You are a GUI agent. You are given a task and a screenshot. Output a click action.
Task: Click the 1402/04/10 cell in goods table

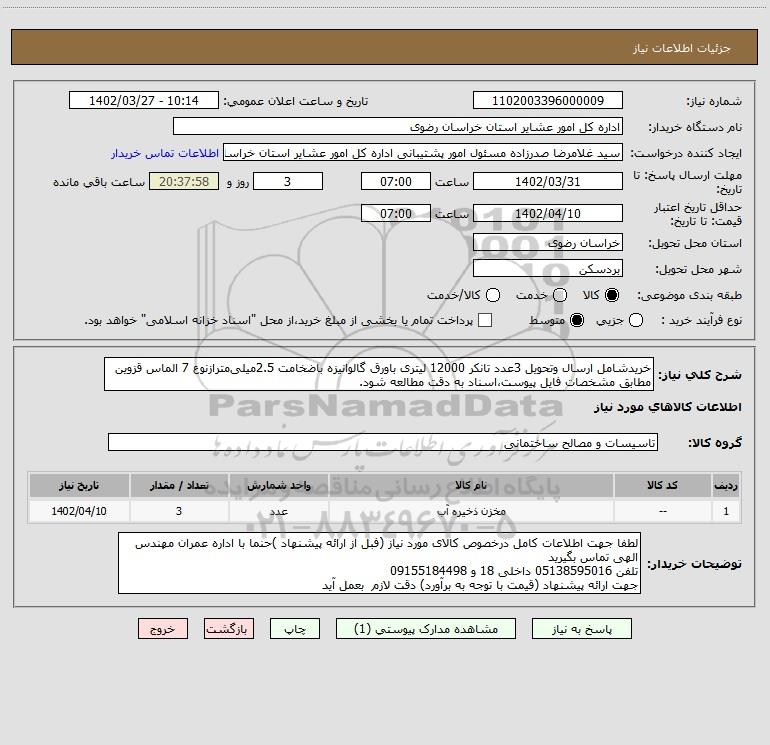pos(79,511)
